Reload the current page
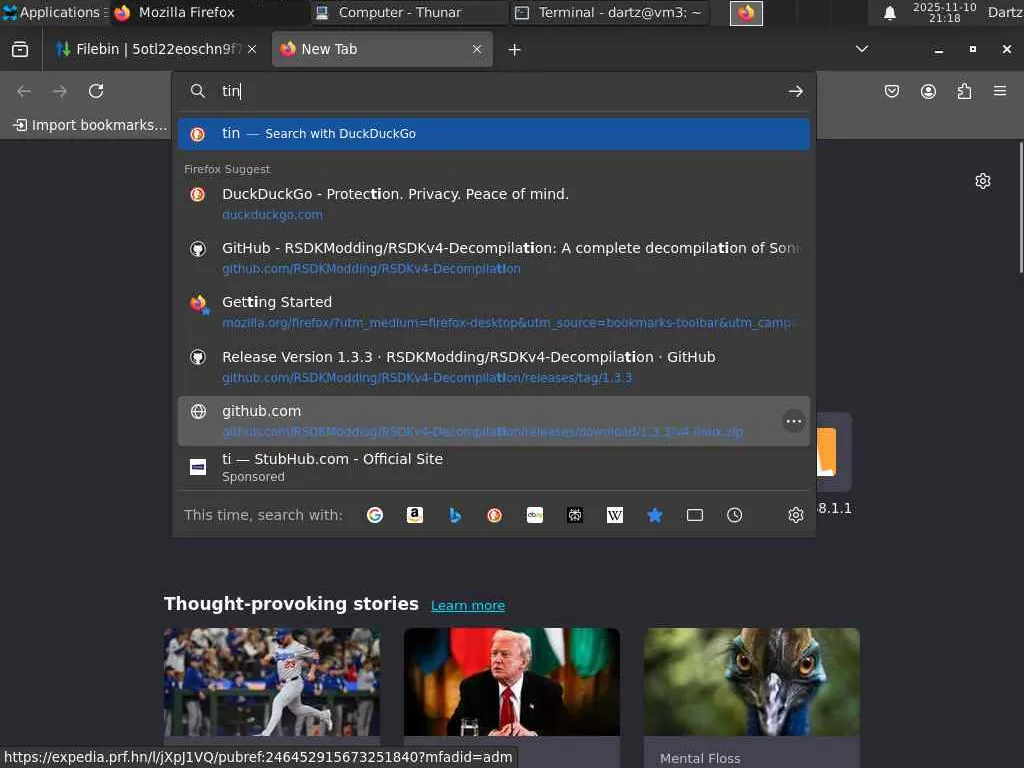This screenshot has width=1024, height=768. [96, 91]
